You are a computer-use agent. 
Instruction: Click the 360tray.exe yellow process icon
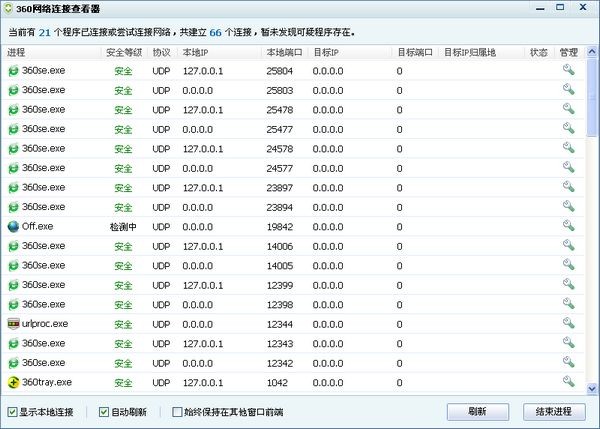click(13, 382)
